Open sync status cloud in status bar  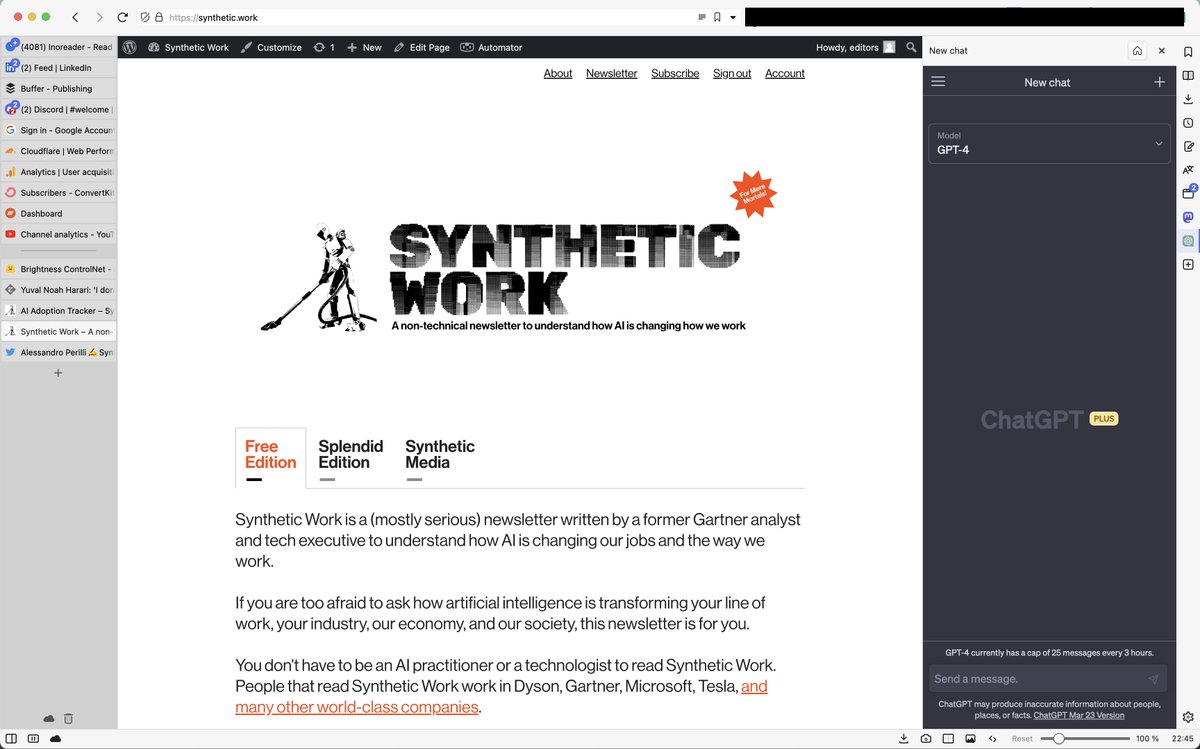point(55,738)
